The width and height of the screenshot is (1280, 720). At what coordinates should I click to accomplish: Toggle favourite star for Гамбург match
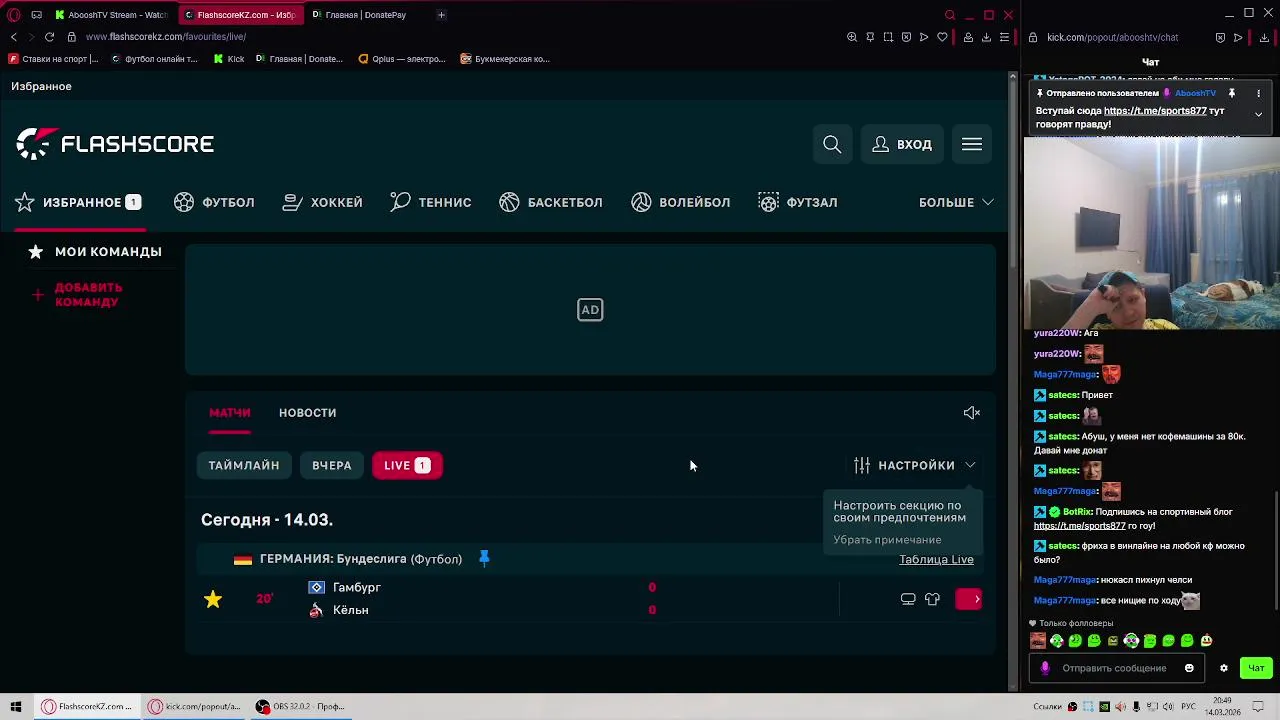click(x=213, y=599)
